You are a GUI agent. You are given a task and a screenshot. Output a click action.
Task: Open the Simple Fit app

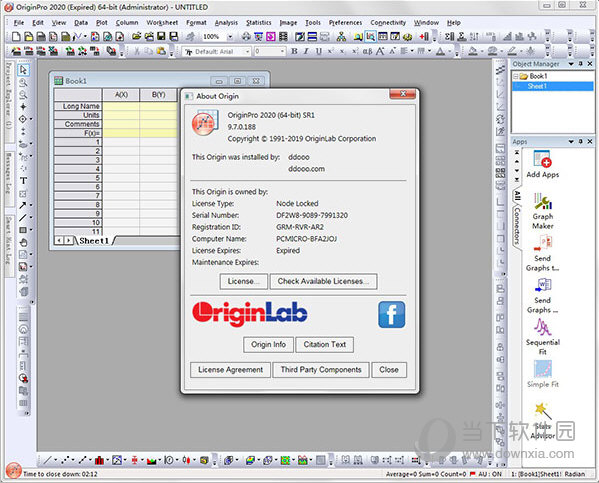pyautogui.click(x=542, y=374)
